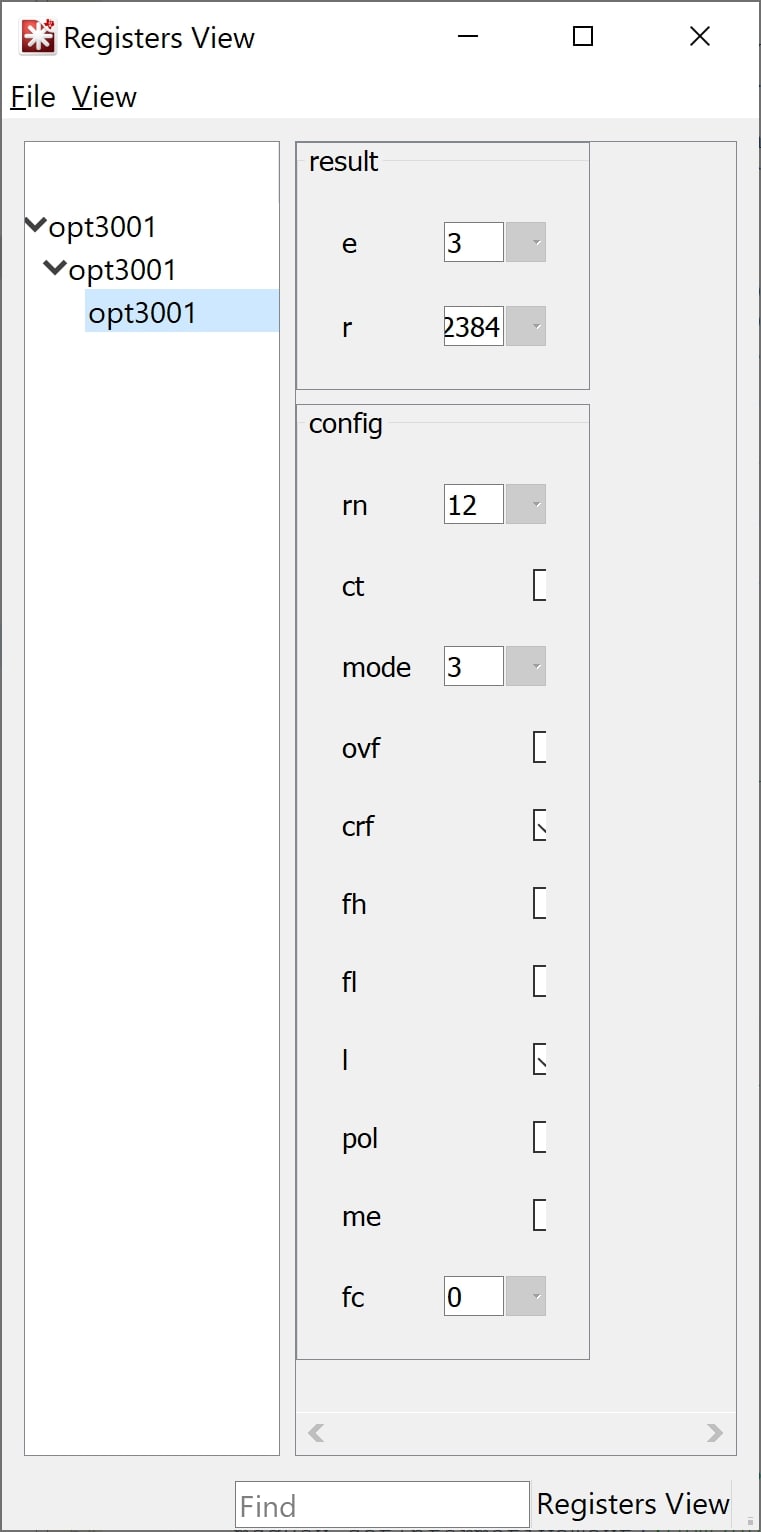Enable the pol checkbox
Image resolution: width=761 pixels, height=1532 pixels.
pos(540,1138)
